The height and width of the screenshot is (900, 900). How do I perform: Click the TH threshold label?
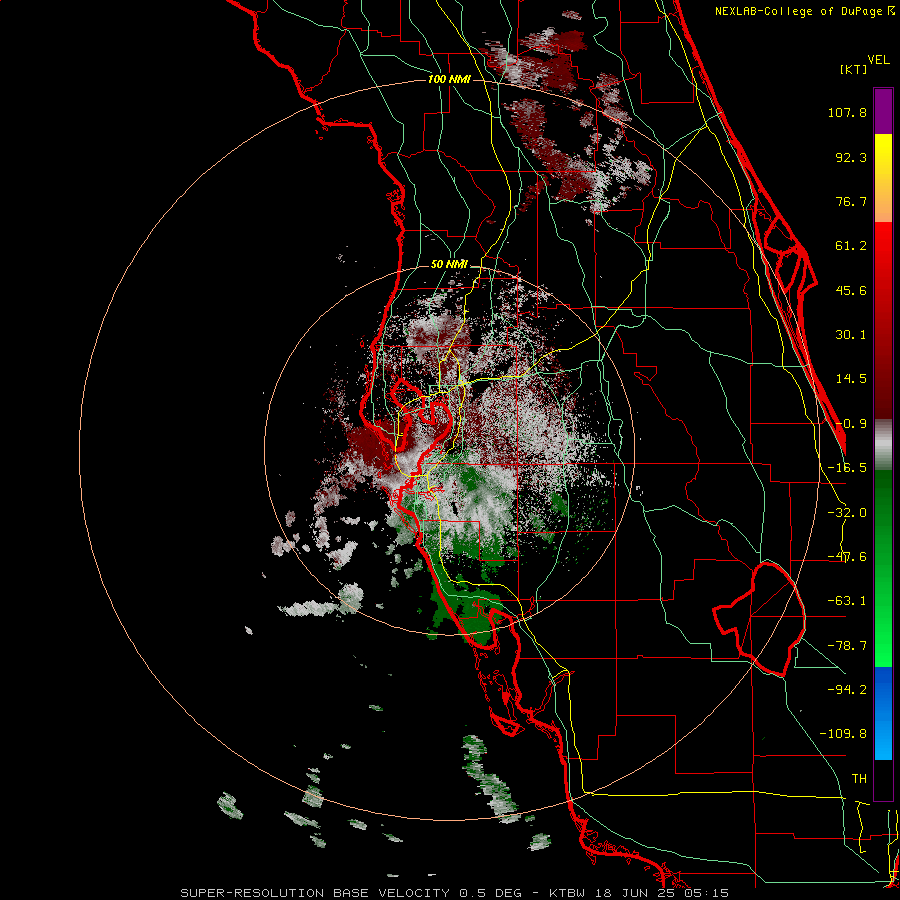(859, 779)
